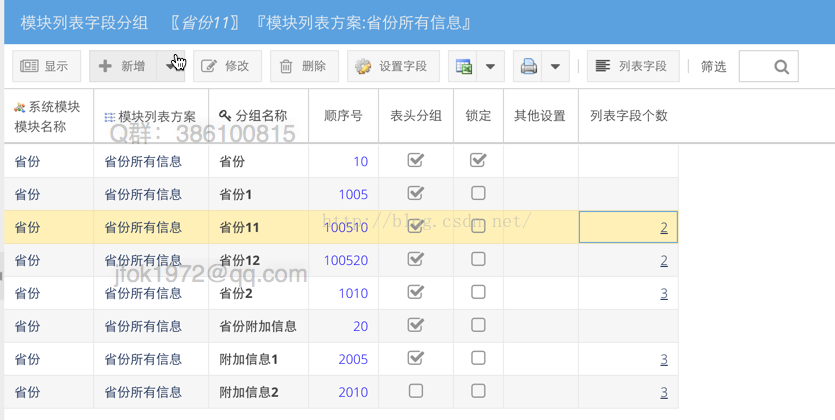
Task: Toggle 锁定 checkbox for row 附加信息2
Action: tap(478, 391)
